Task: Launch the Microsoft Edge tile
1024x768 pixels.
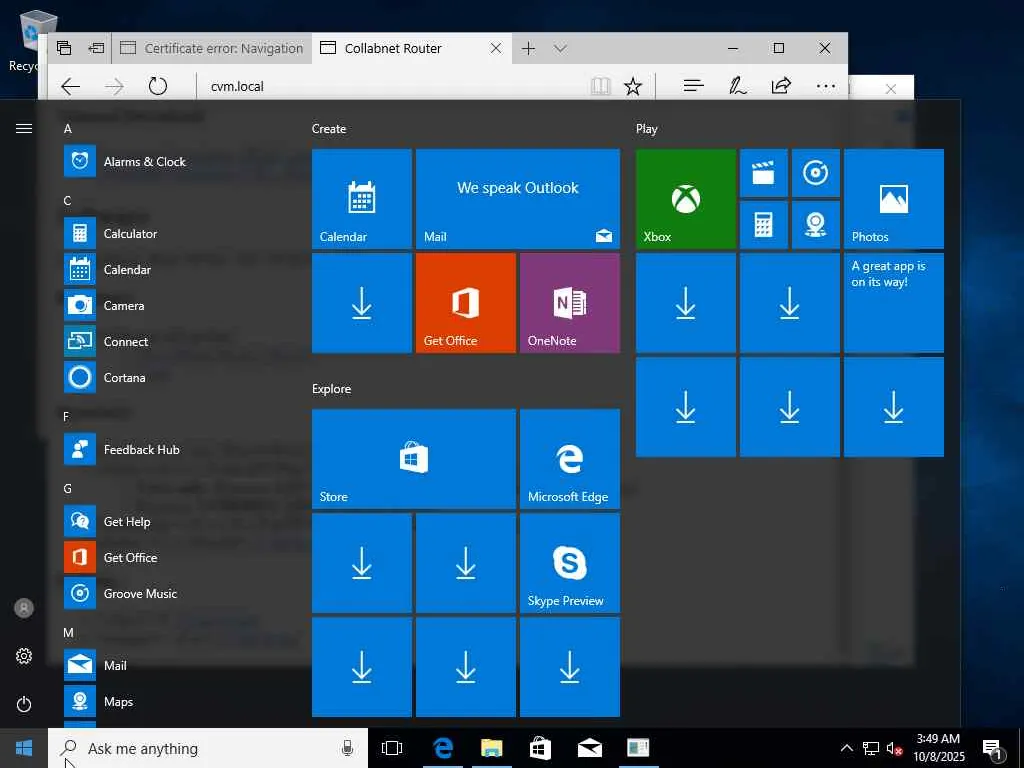Action: (x=570, y=458)
